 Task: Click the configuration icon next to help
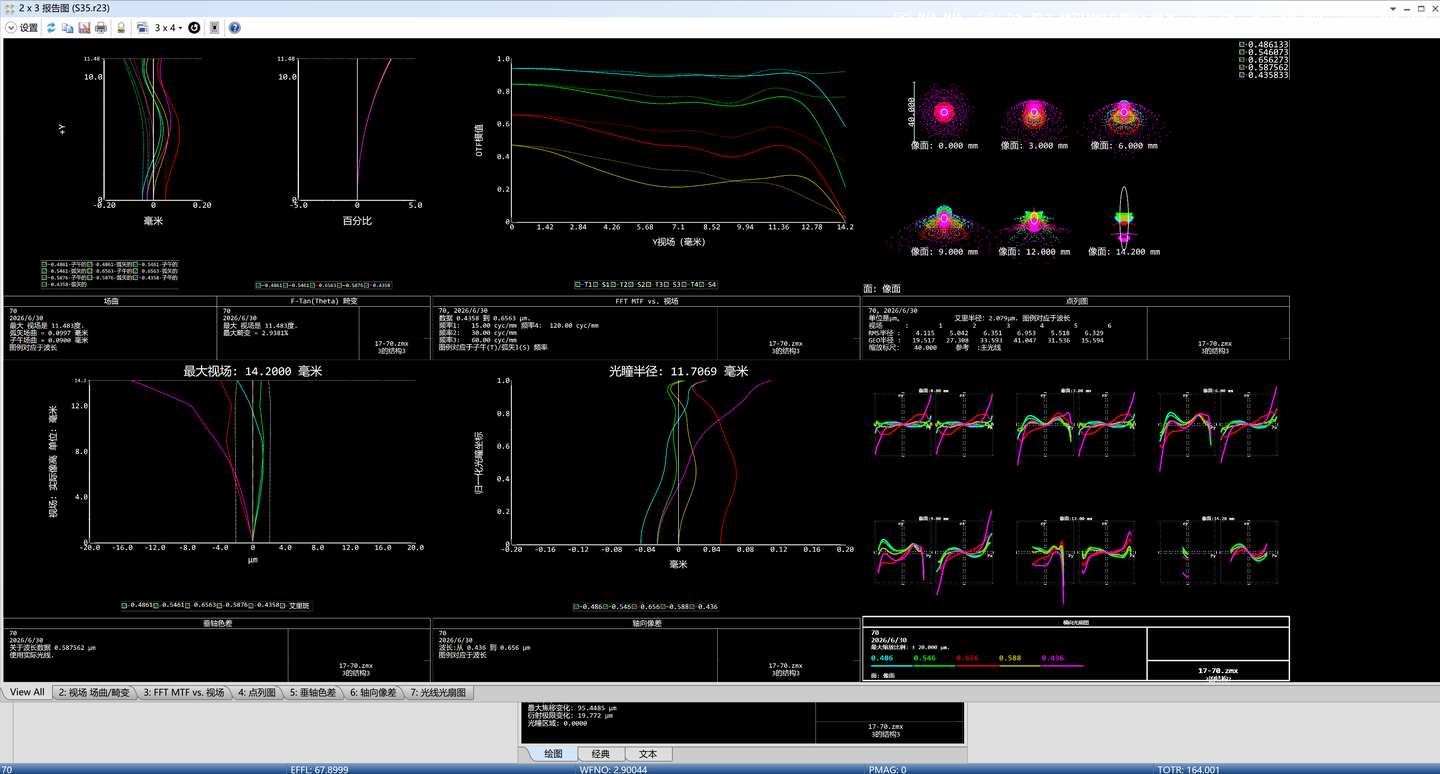(214, 28)
